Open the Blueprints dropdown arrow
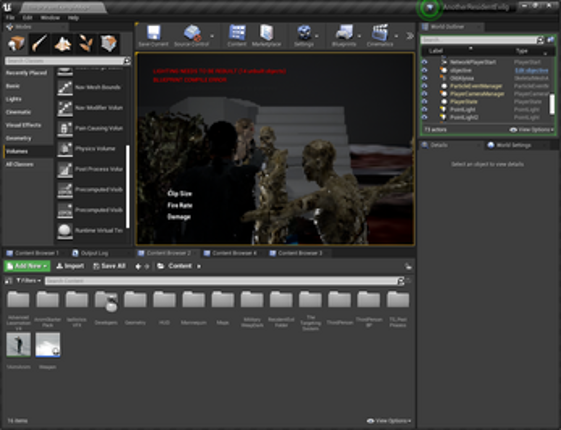Screen dimensions: 561x430 click(x=359, y=36)
